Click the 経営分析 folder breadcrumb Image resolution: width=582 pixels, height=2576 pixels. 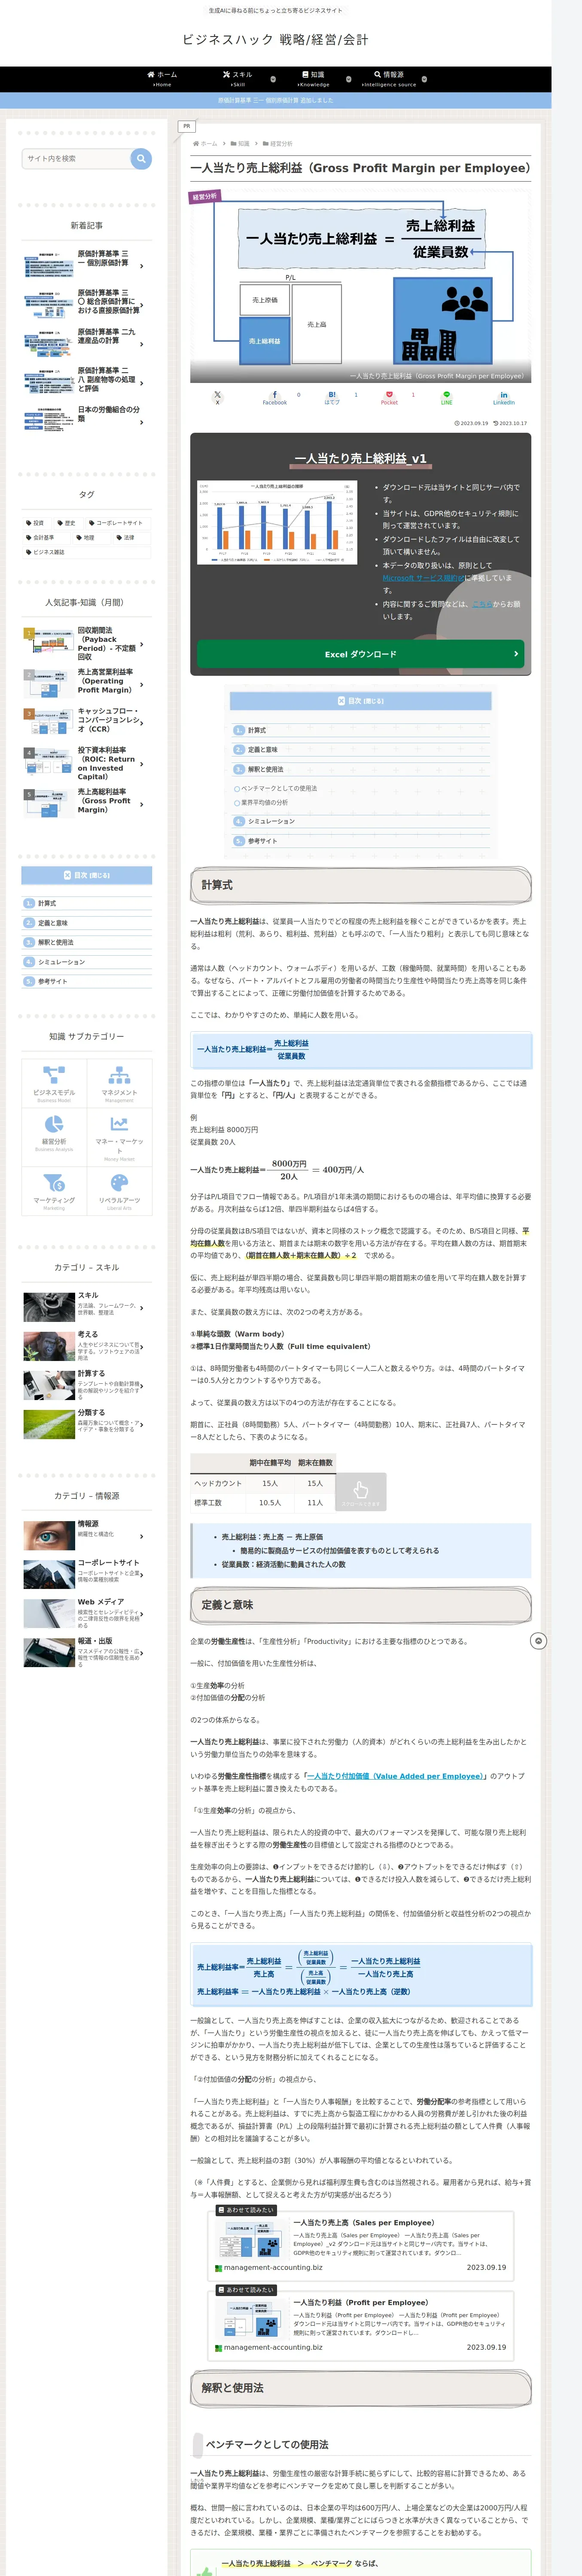(278, 144)
